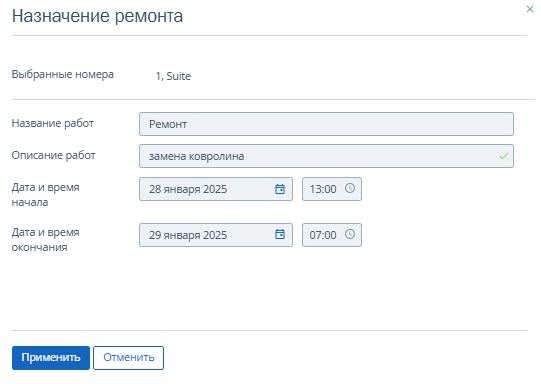Close the Назначение ремонта dialog

coord(530,9)
